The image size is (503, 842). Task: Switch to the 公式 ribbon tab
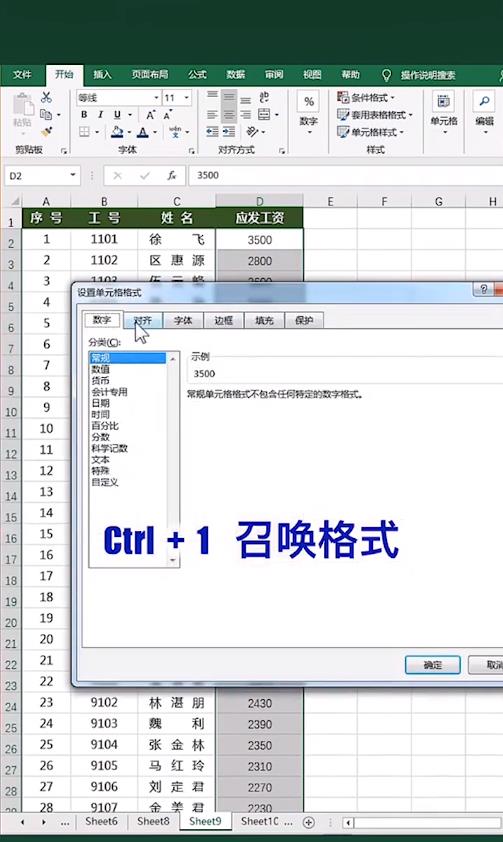click(x=197, y=75)
